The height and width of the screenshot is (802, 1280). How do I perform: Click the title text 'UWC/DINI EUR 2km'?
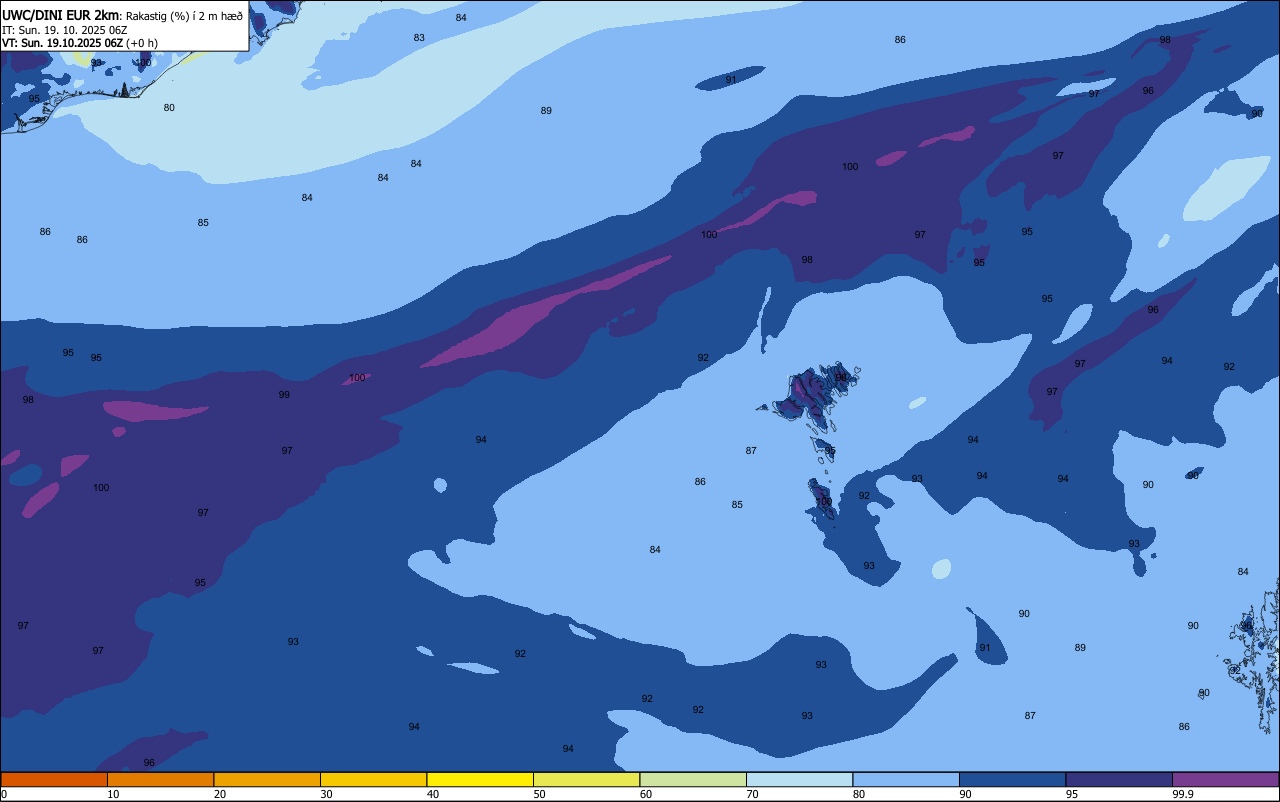point(60,15)
